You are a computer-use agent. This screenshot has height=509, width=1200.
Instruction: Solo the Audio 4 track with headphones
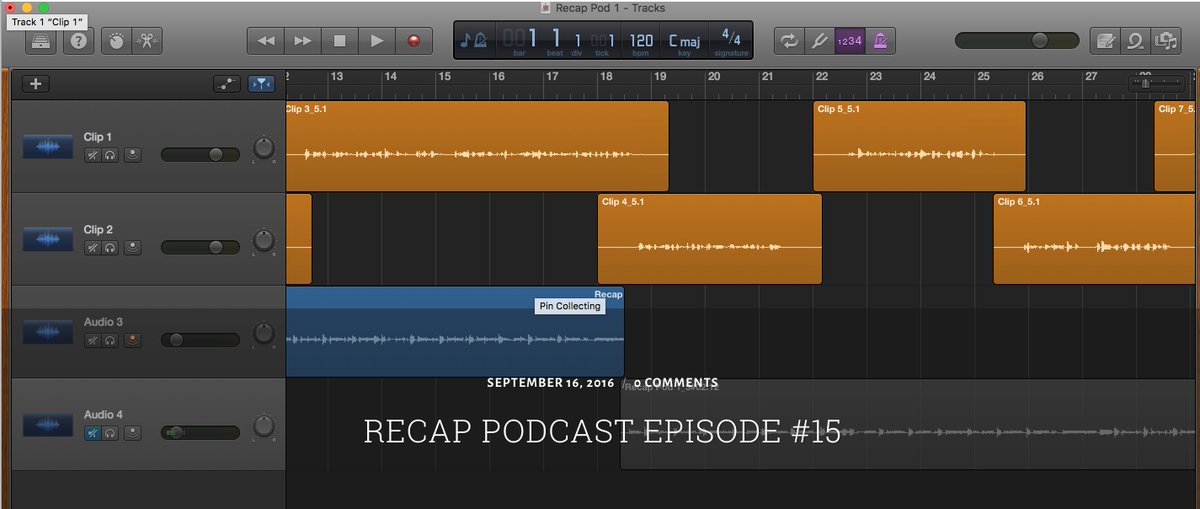coord(109,433)
